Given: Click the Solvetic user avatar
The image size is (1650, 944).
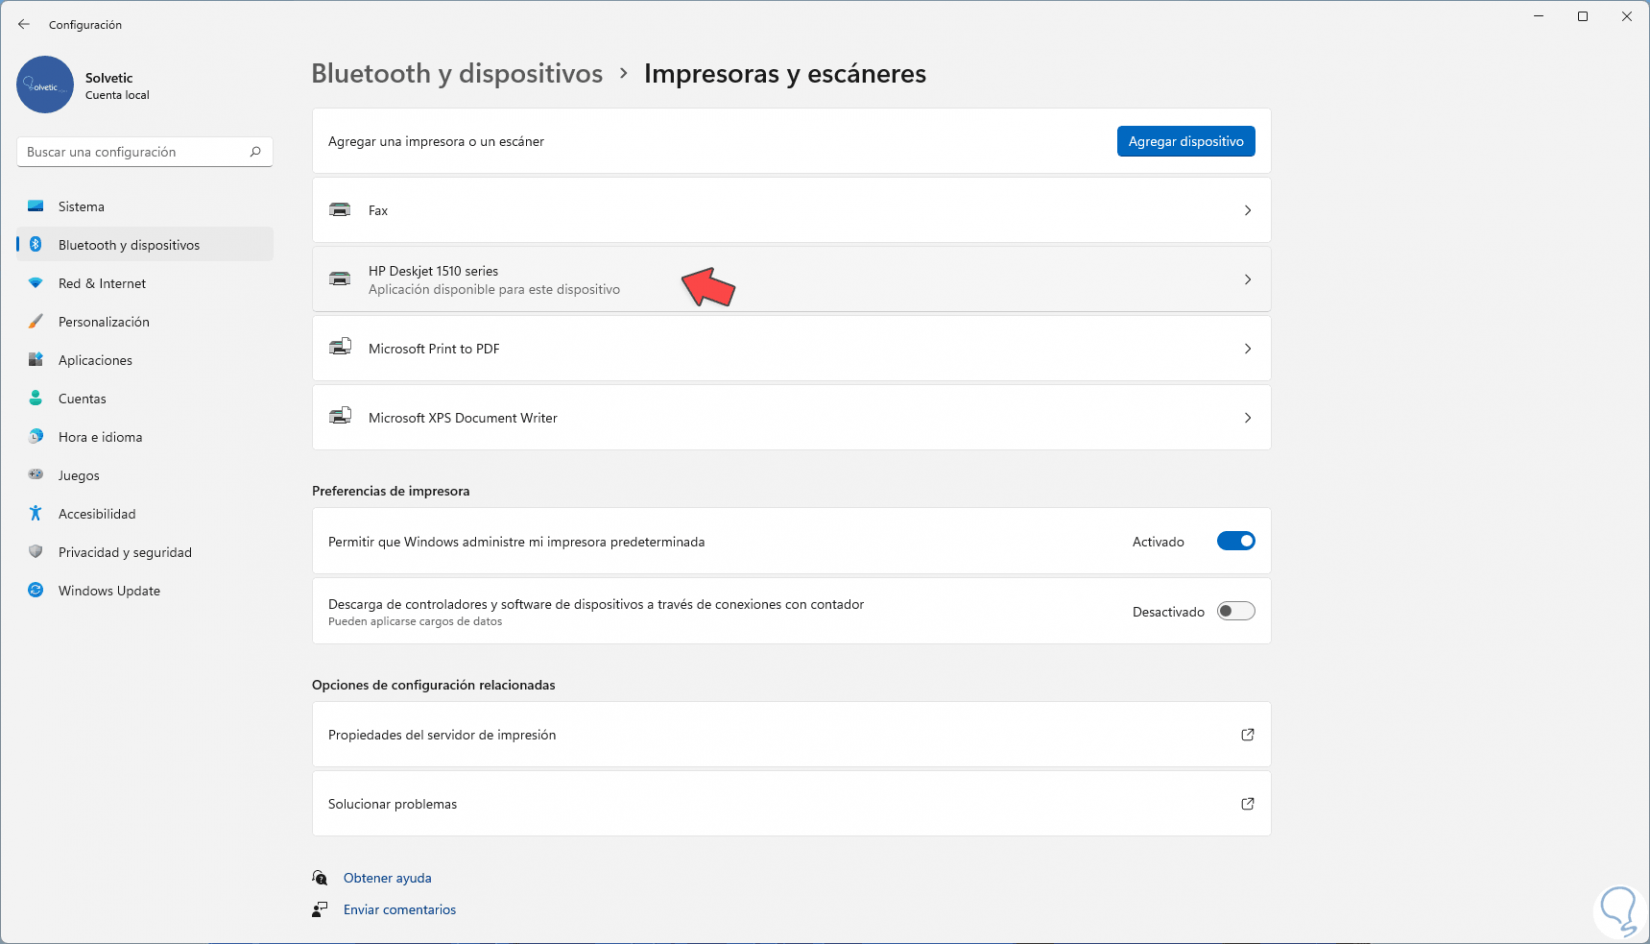Looking at the screenshot, I should pyautogui.click(x=45, y=85).
